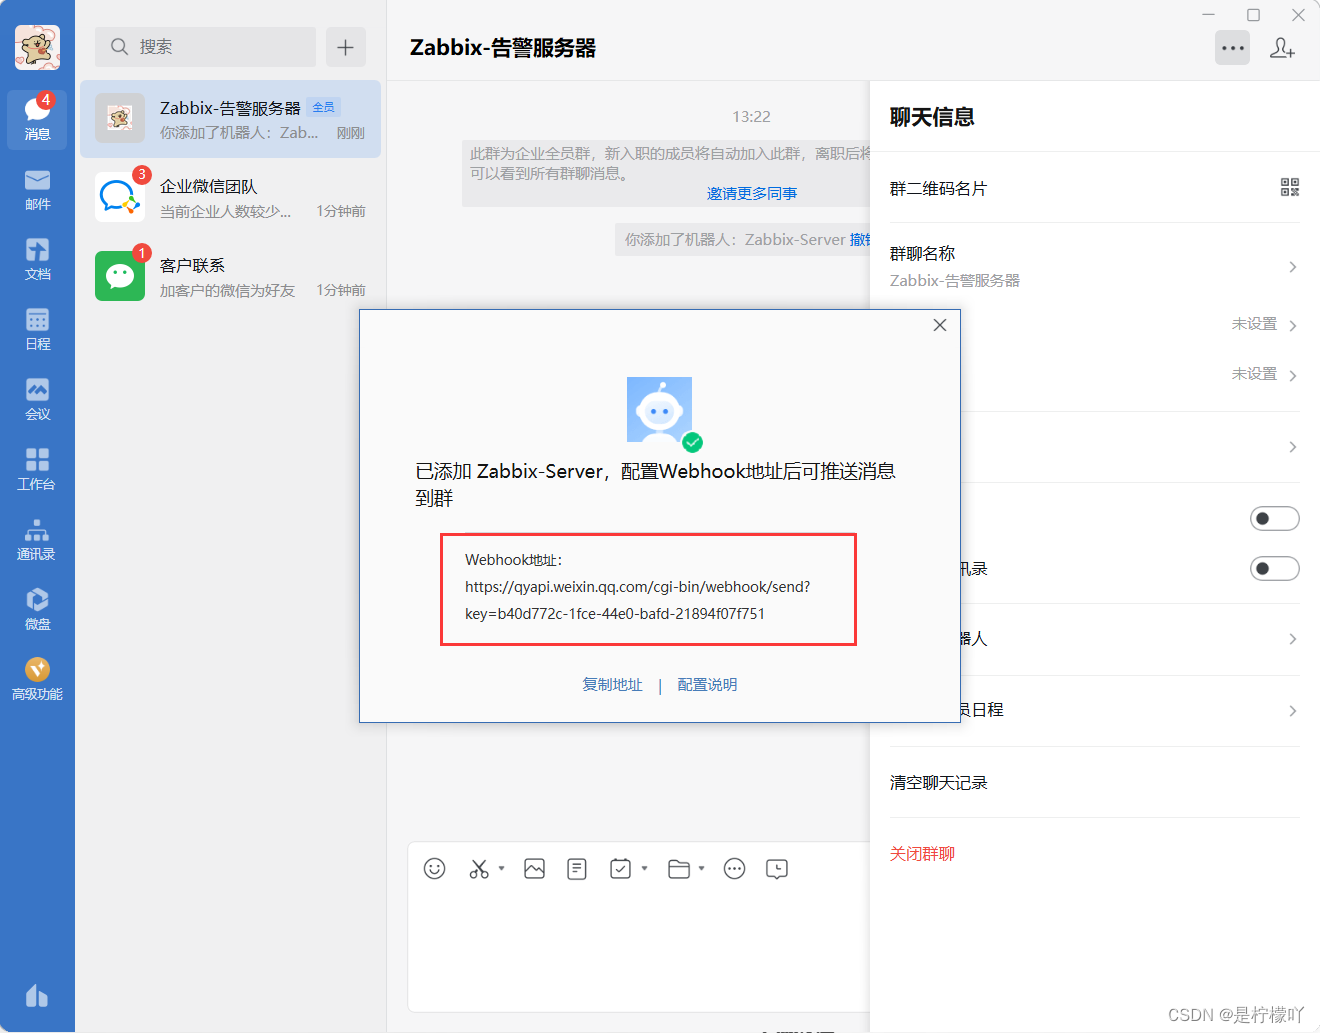
Task: Click the robot avatar in the dialog
Action: [660, 410]
